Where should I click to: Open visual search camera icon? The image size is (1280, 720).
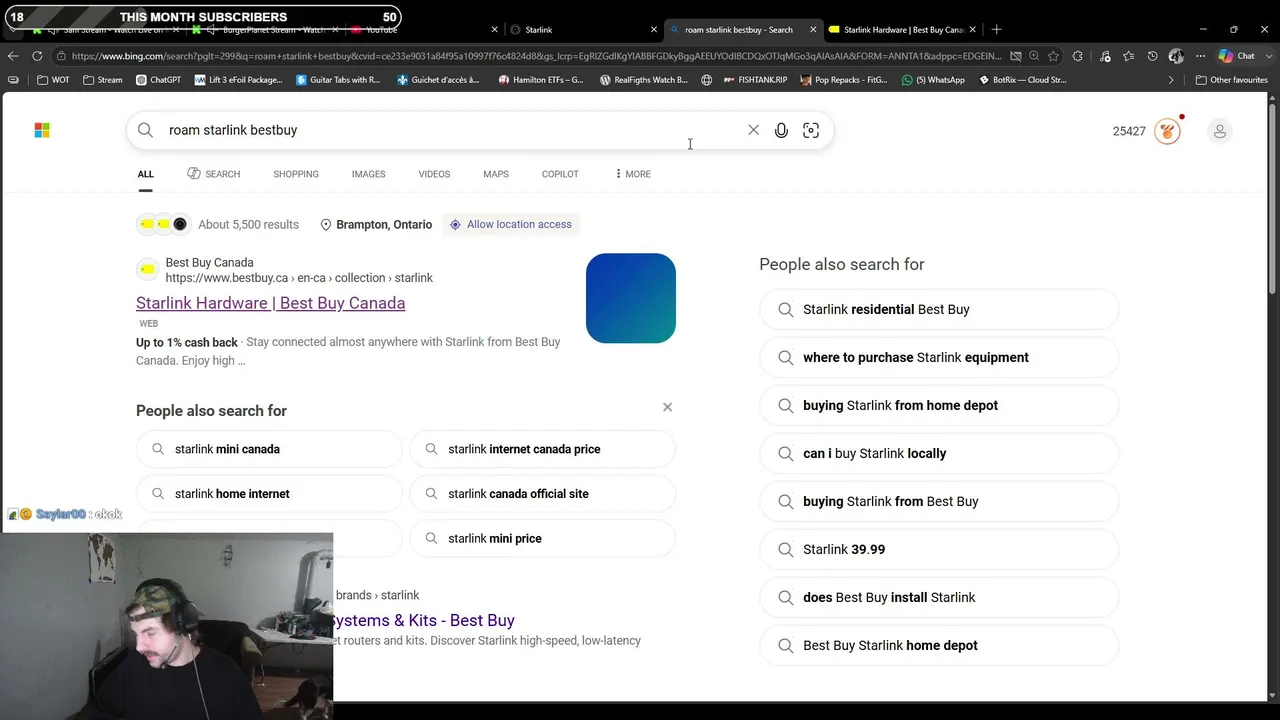[811, 130]
